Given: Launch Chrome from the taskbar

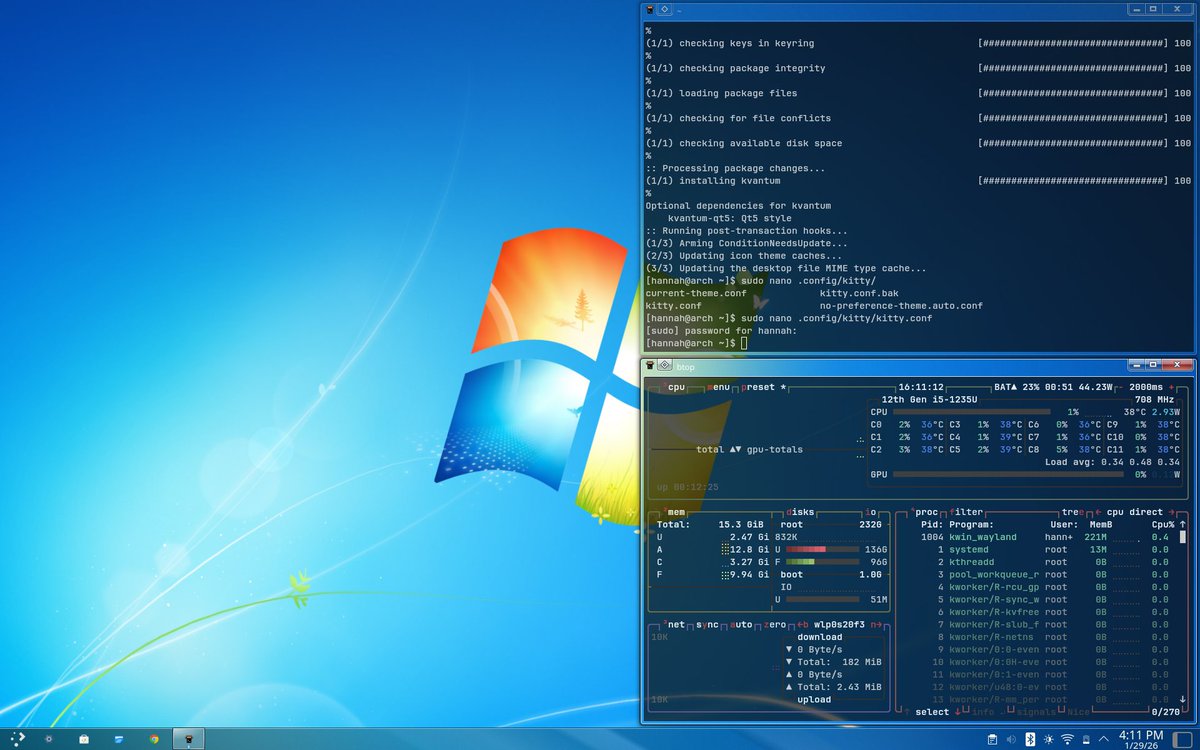Looking at the screenshot, I should [154, 739].
